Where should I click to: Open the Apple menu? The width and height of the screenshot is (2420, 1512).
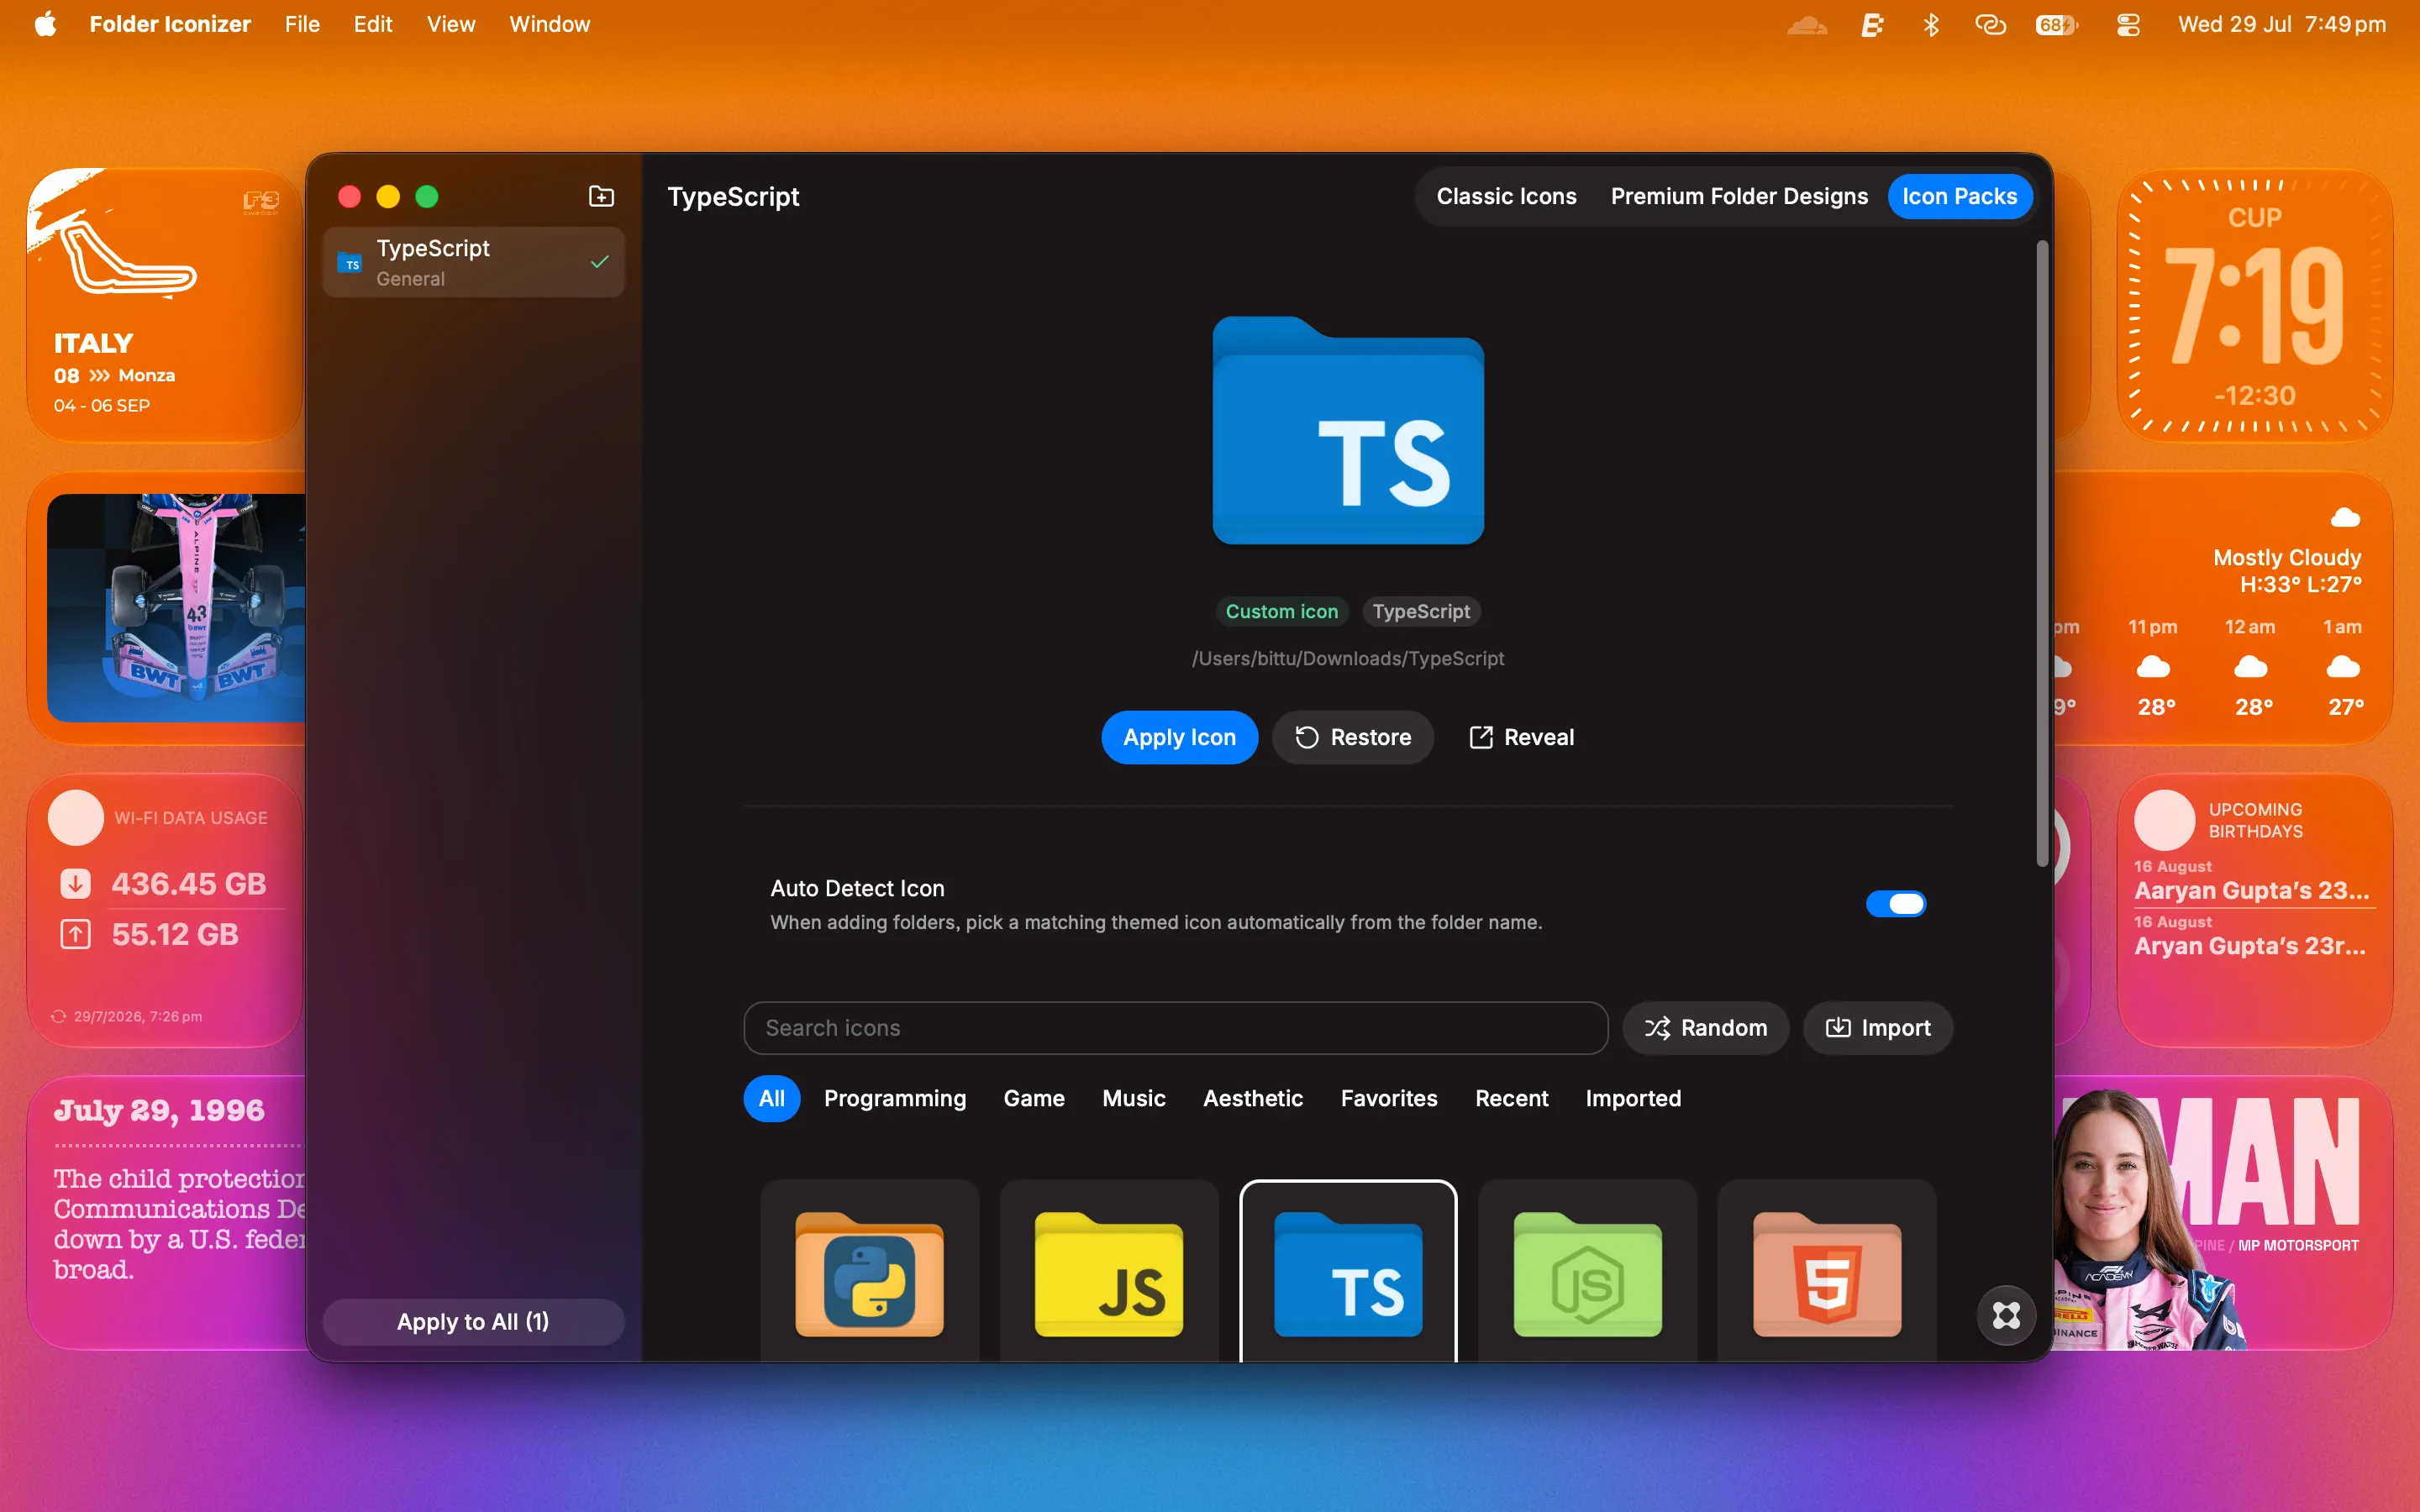click(x=45, y=24)
